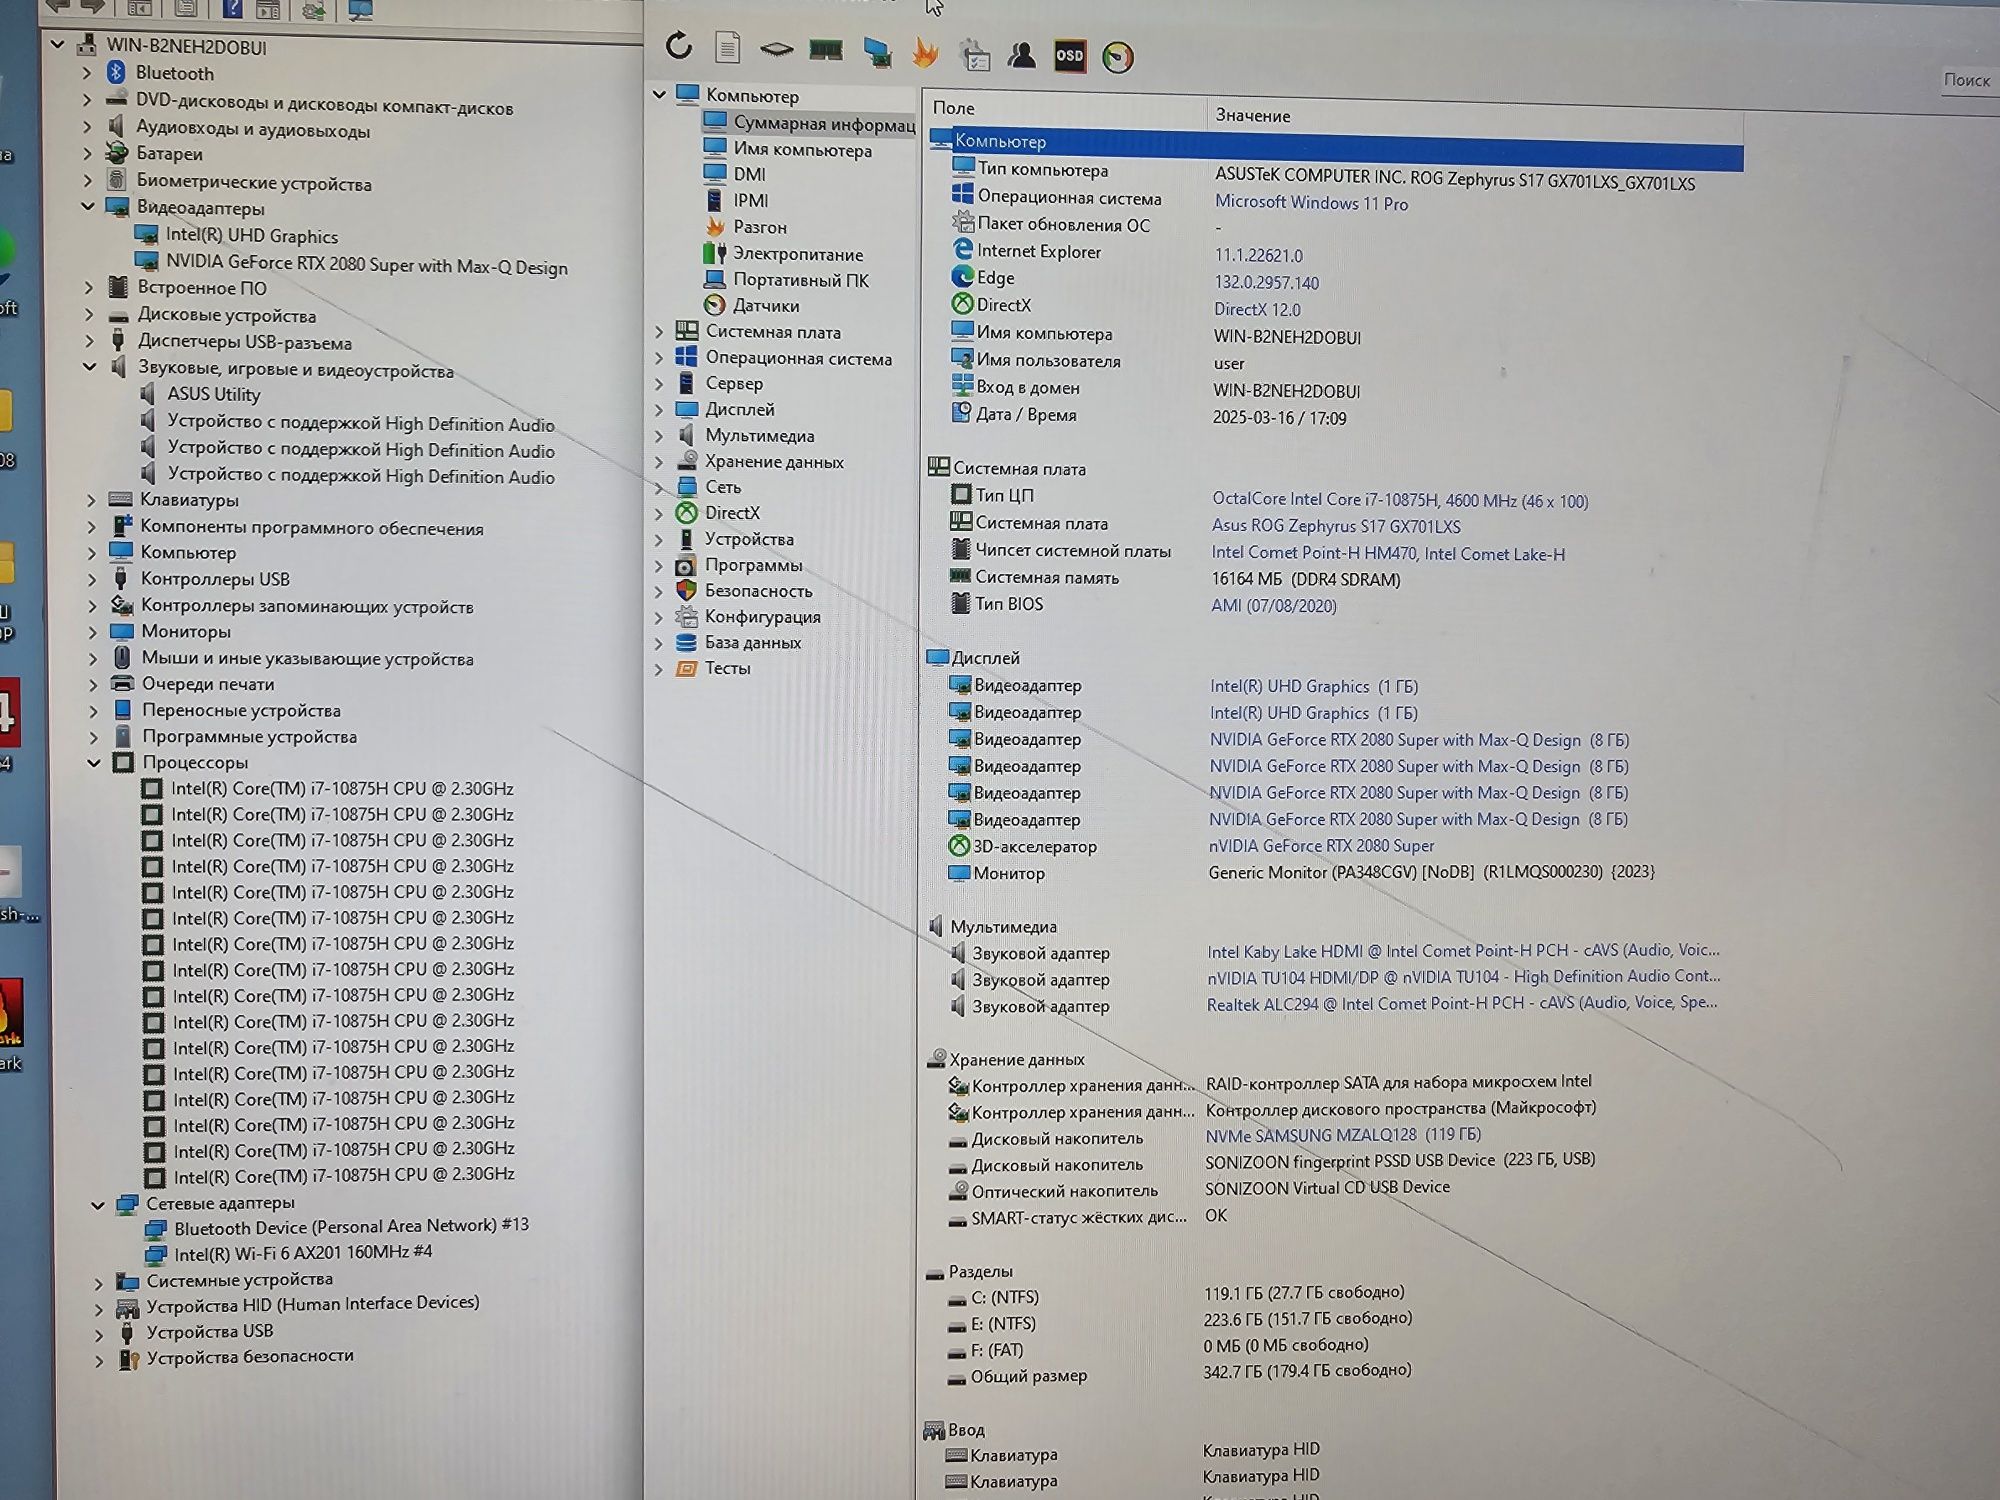2000x1500 pixels.
Task: Click DirectX Xbox icon in AIDA64 tree
Action: (x=686, y=513)
